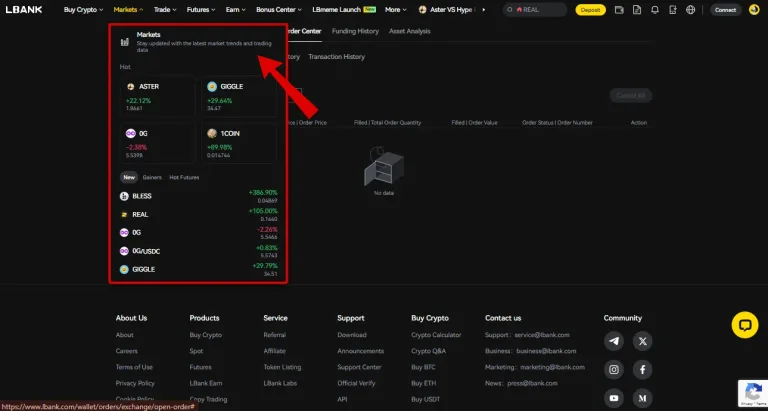Open the Facebook community icon
The width and height of the screenshot is (768, 411).
(643, 370)
